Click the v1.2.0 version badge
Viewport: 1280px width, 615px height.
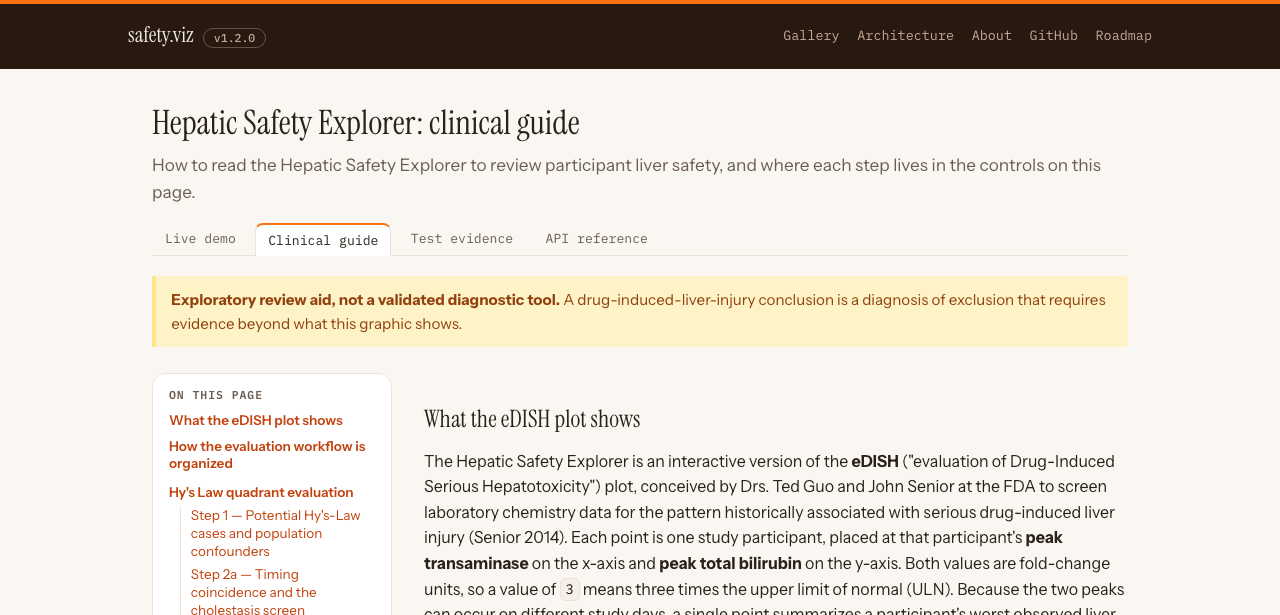[234, 38]
